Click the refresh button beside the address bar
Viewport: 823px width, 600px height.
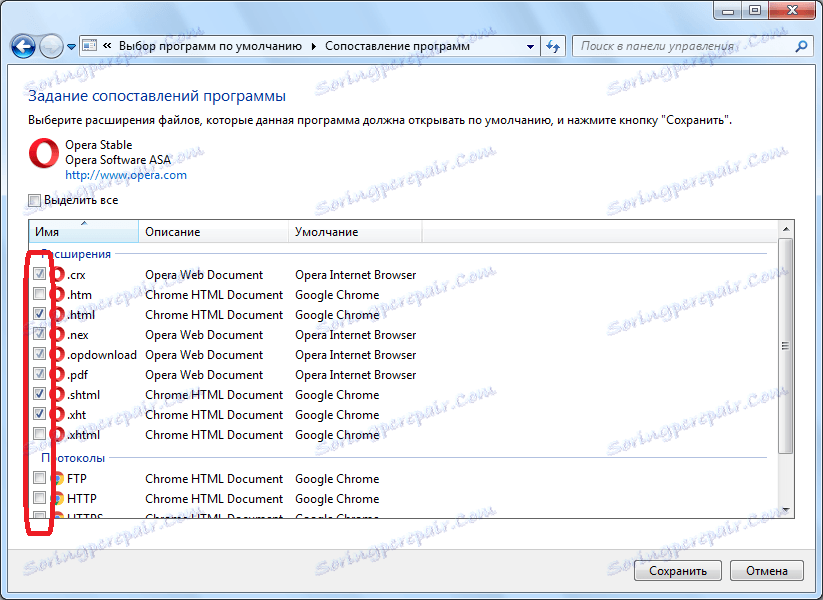coord(553,46)
